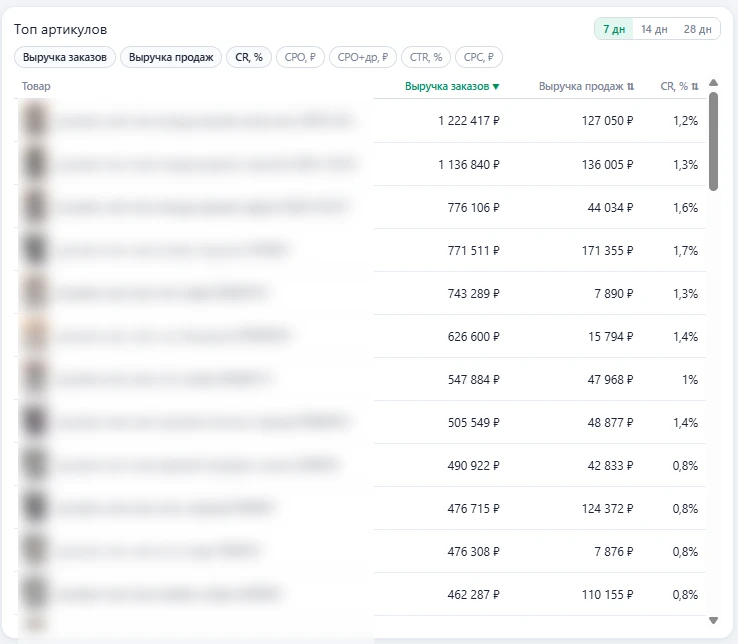Open product thumbnail in 1 136 840 ₽ row
The image size is (738, 644).
pyautogui.click(x=35, y=164)
